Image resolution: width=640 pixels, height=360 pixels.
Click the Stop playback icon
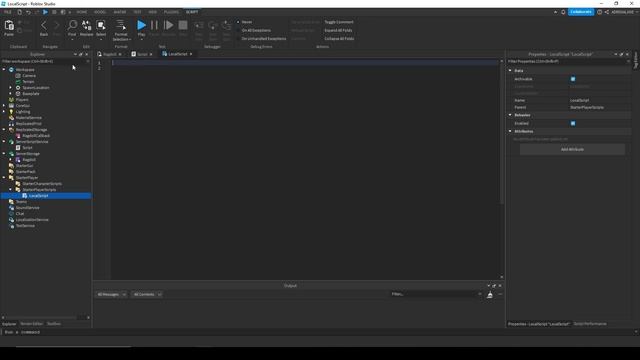[x=183, y=25]
